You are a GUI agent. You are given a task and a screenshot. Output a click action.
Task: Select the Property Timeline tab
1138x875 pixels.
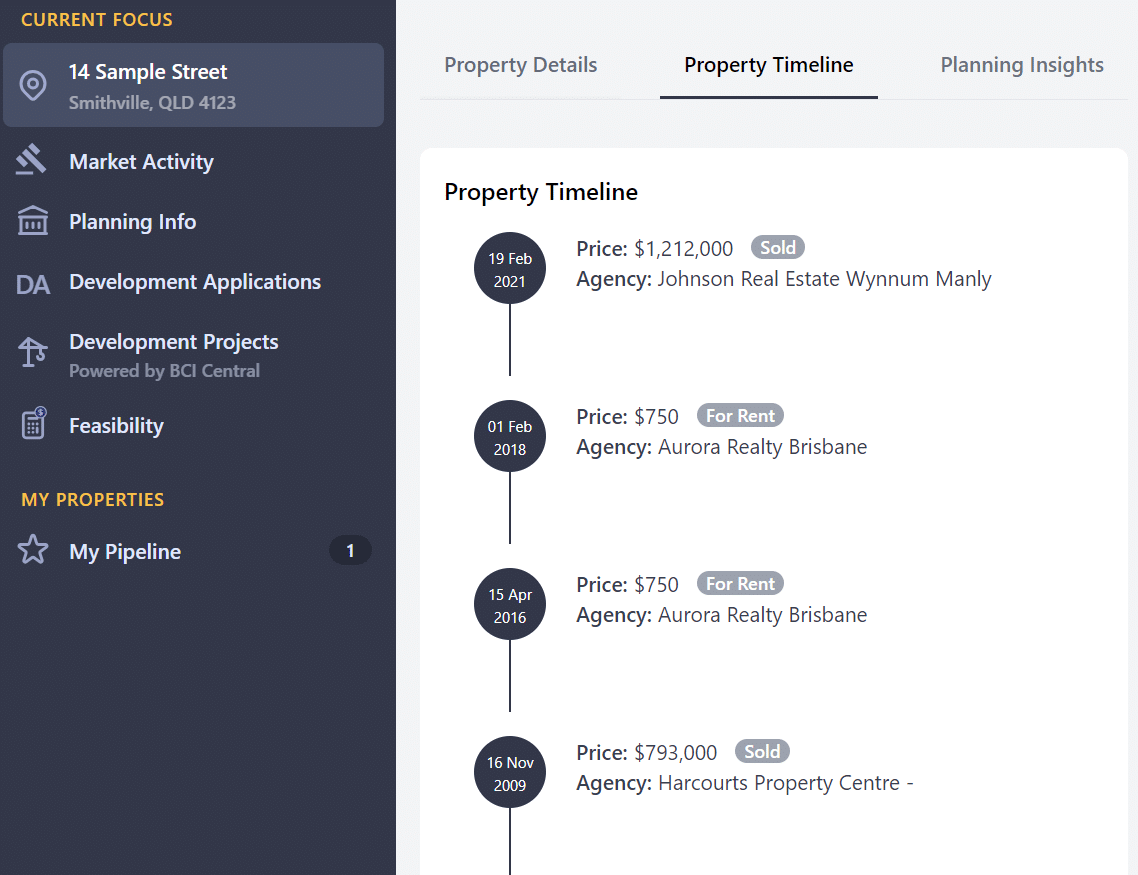tap(769, 65)
